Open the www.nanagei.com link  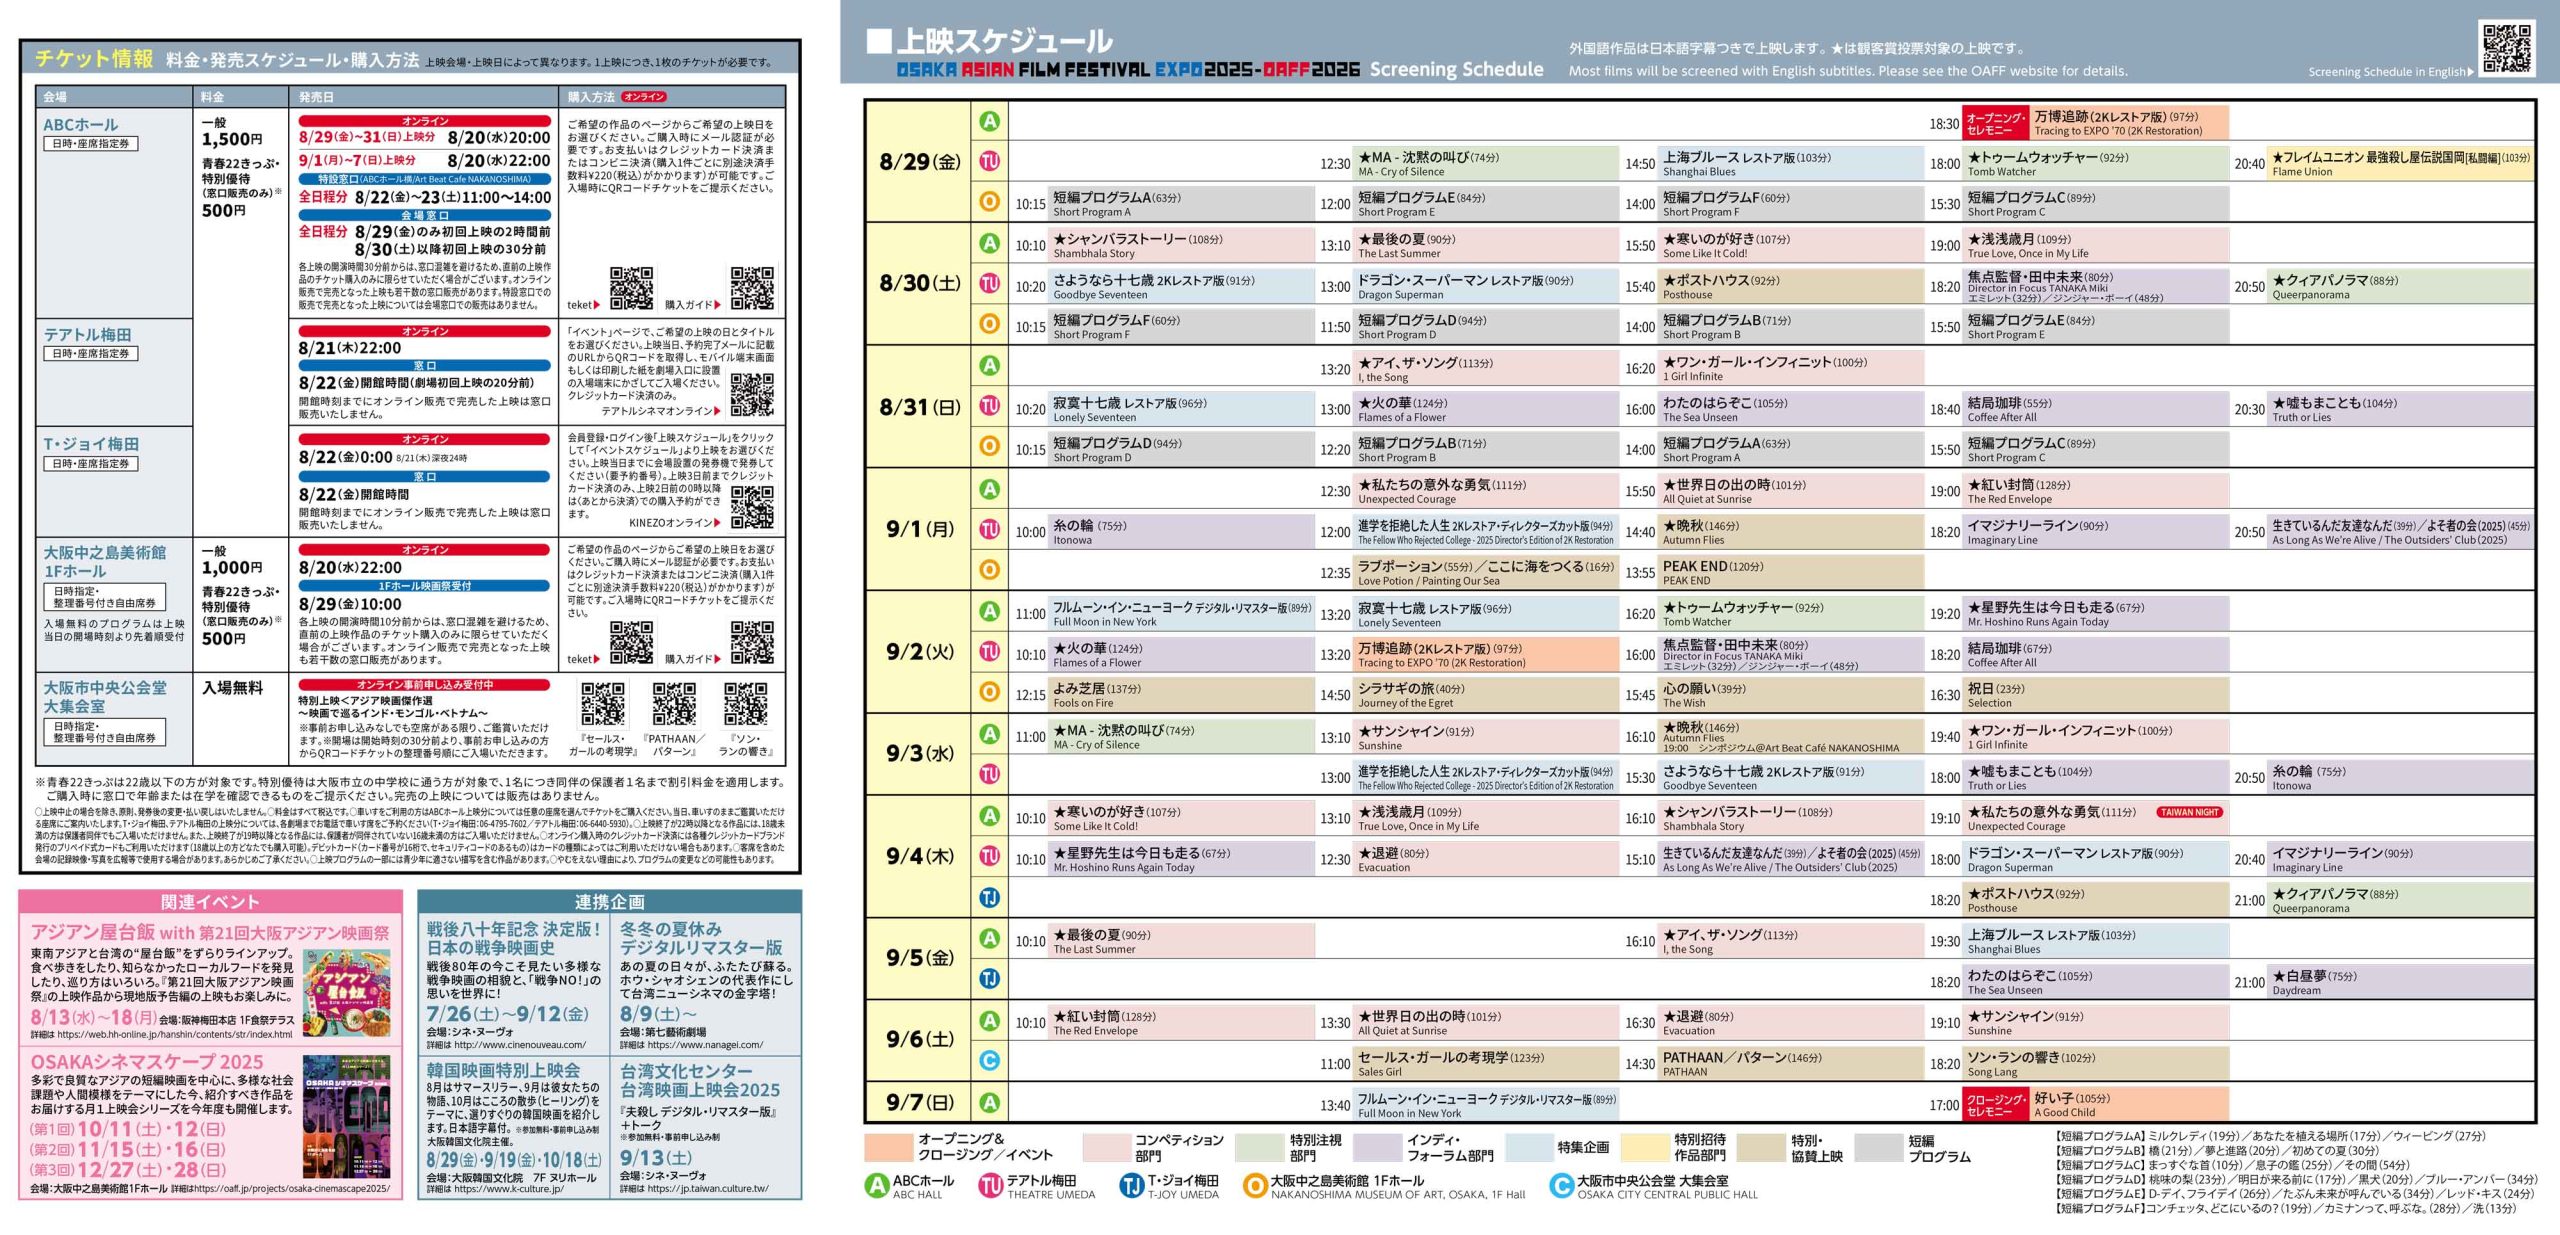pos(705,1045)
